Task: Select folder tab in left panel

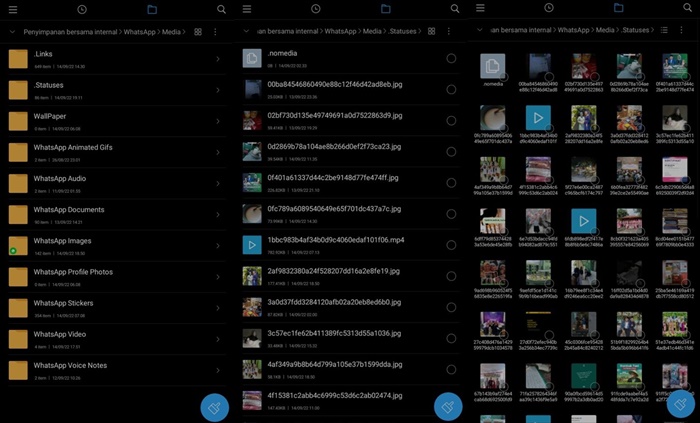Action: click(x=152, y=9)
